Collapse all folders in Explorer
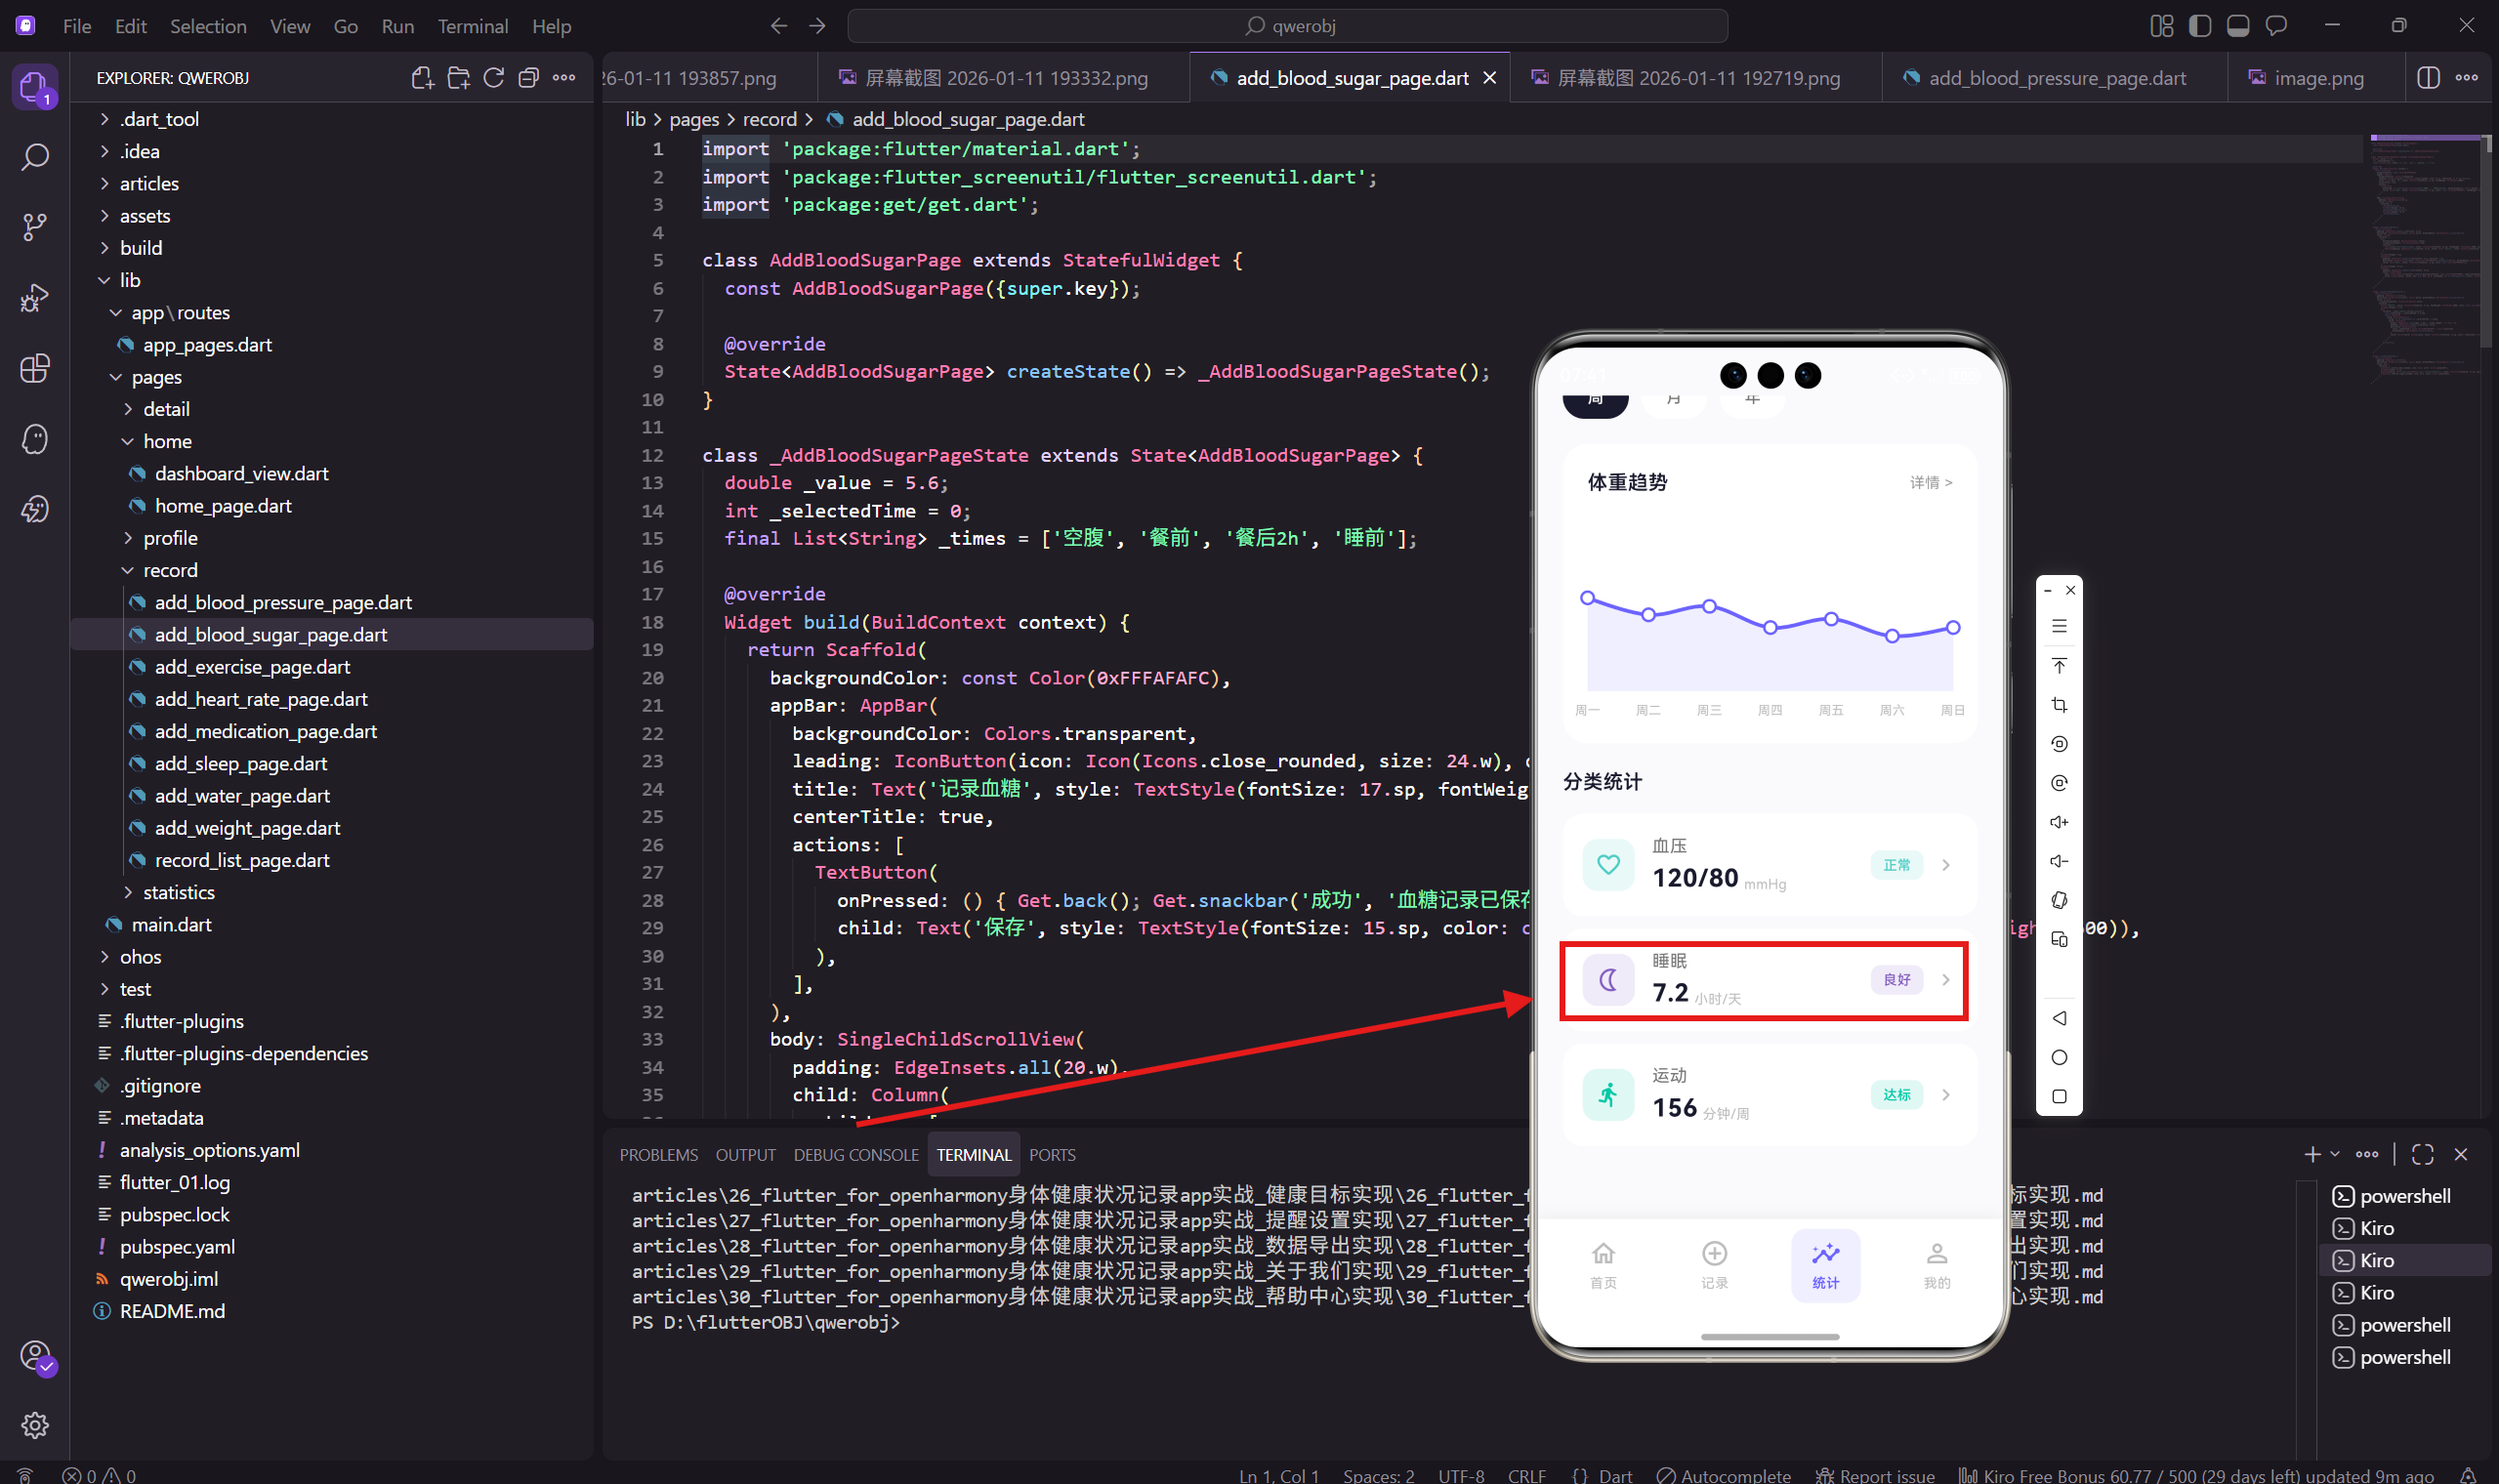 point(529,78)
